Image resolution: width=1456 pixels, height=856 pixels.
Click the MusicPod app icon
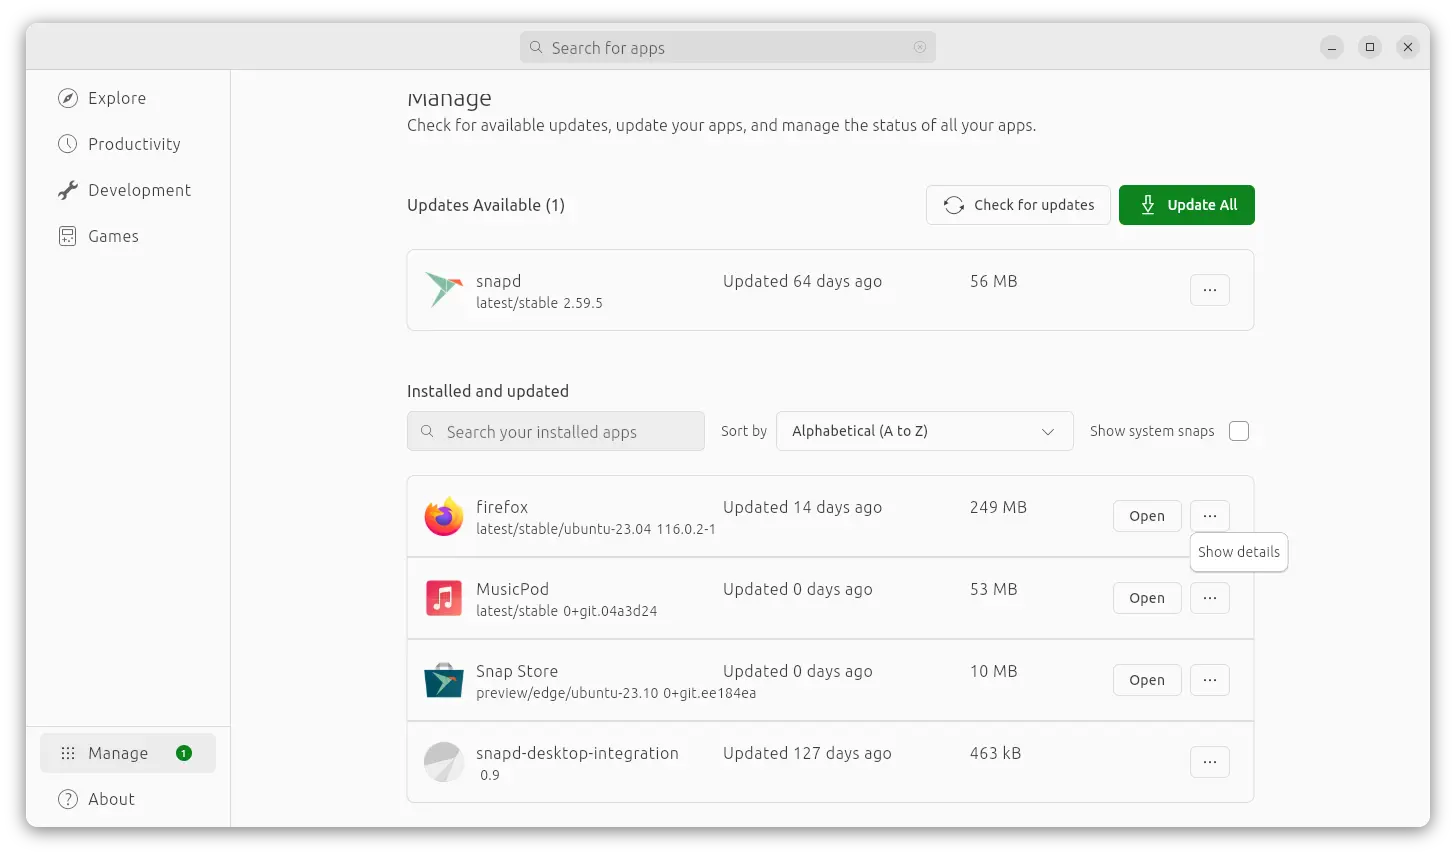click(443, 599)
